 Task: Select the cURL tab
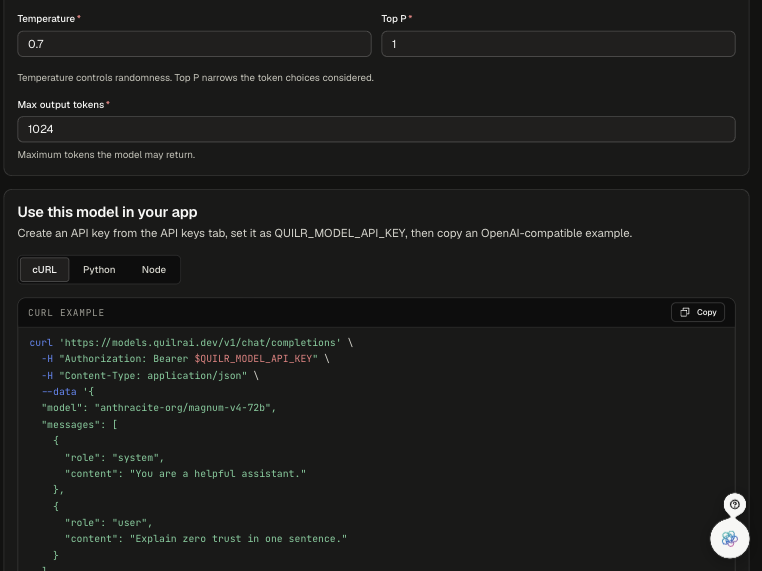click(x=44, y=270)
